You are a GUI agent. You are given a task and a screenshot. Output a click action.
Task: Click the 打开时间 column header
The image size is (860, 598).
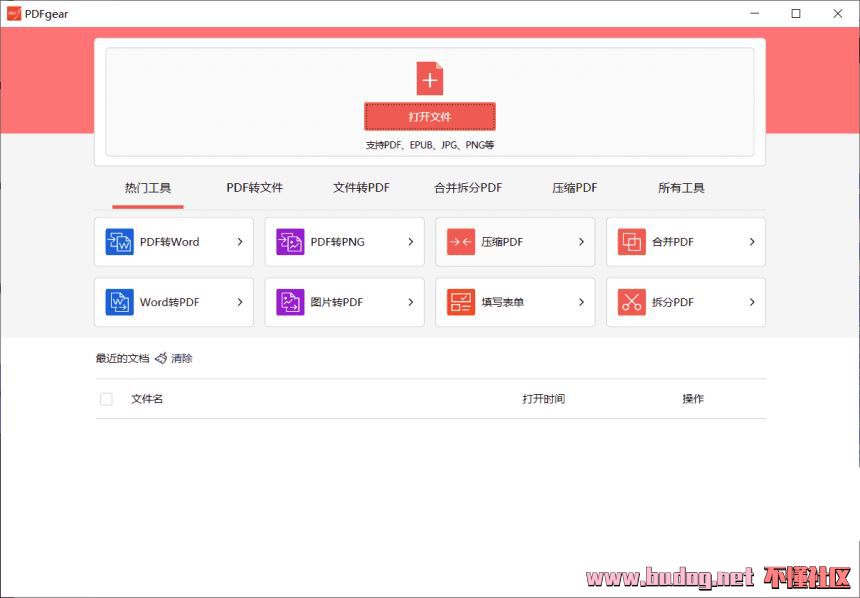[x=544, y=399]
